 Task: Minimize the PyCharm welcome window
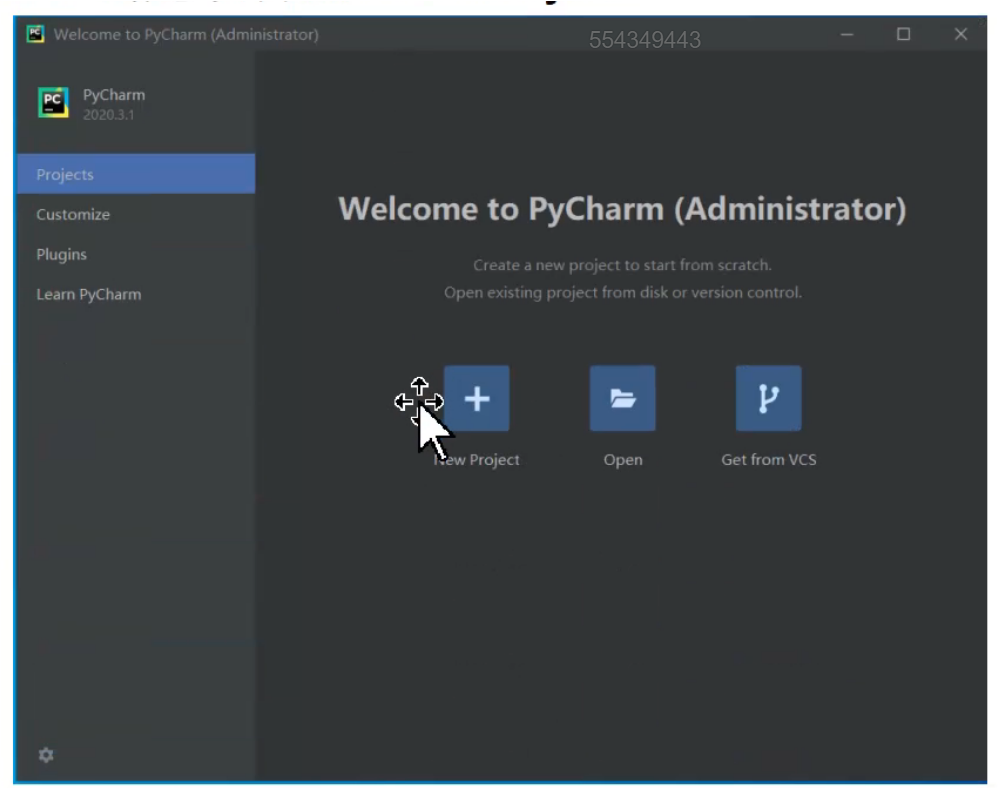[846, 35]
